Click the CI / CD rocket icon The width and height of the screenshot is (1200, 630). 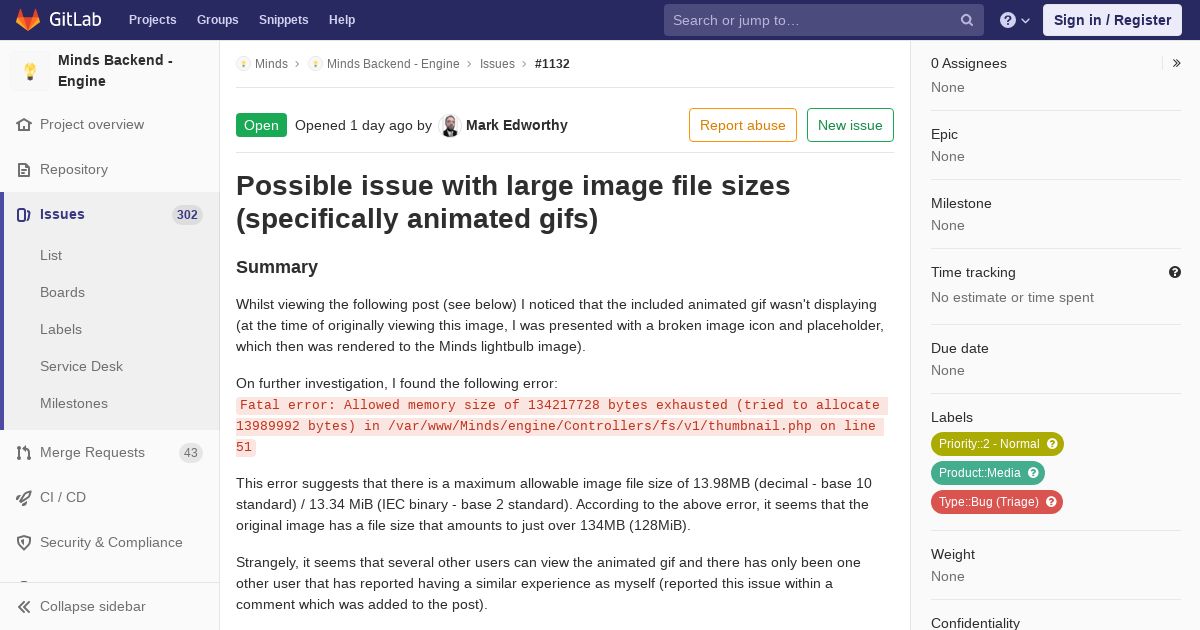(x=24, y=498)
